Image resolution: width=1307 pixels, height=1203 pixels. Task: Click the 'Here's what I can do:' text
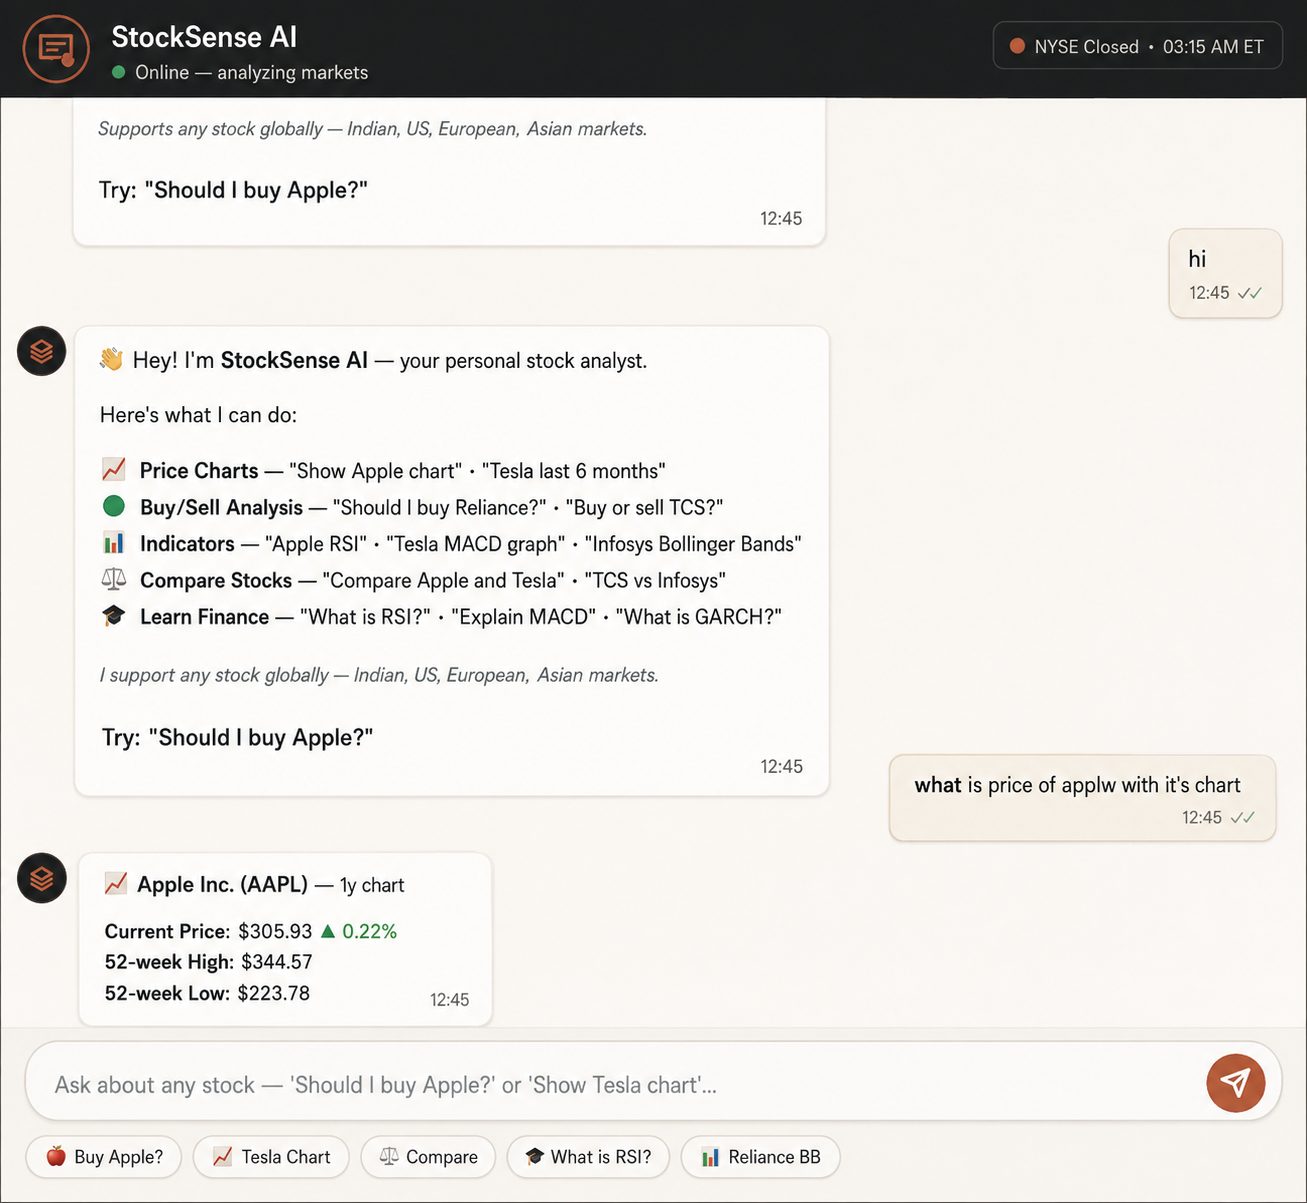198,415
